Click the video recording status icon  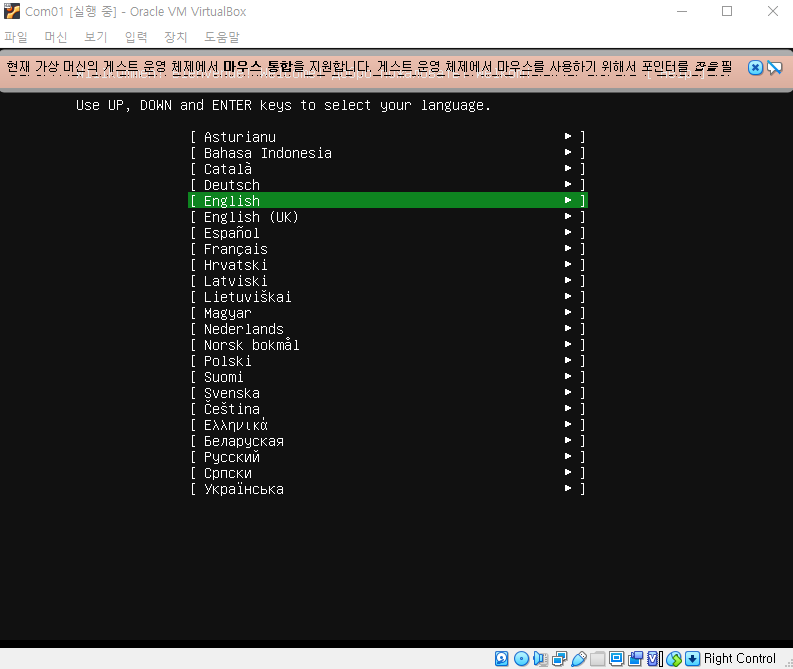click(636, 658)
